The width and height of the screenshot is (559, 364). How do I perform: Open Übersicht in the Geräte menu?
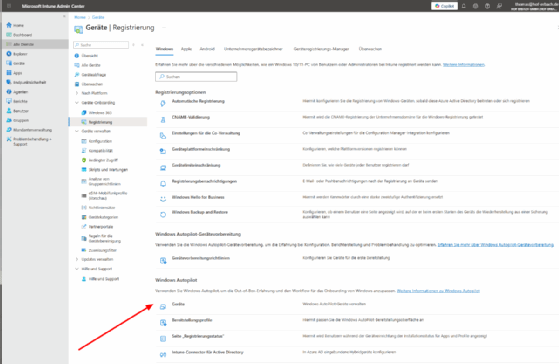point(89,56)
